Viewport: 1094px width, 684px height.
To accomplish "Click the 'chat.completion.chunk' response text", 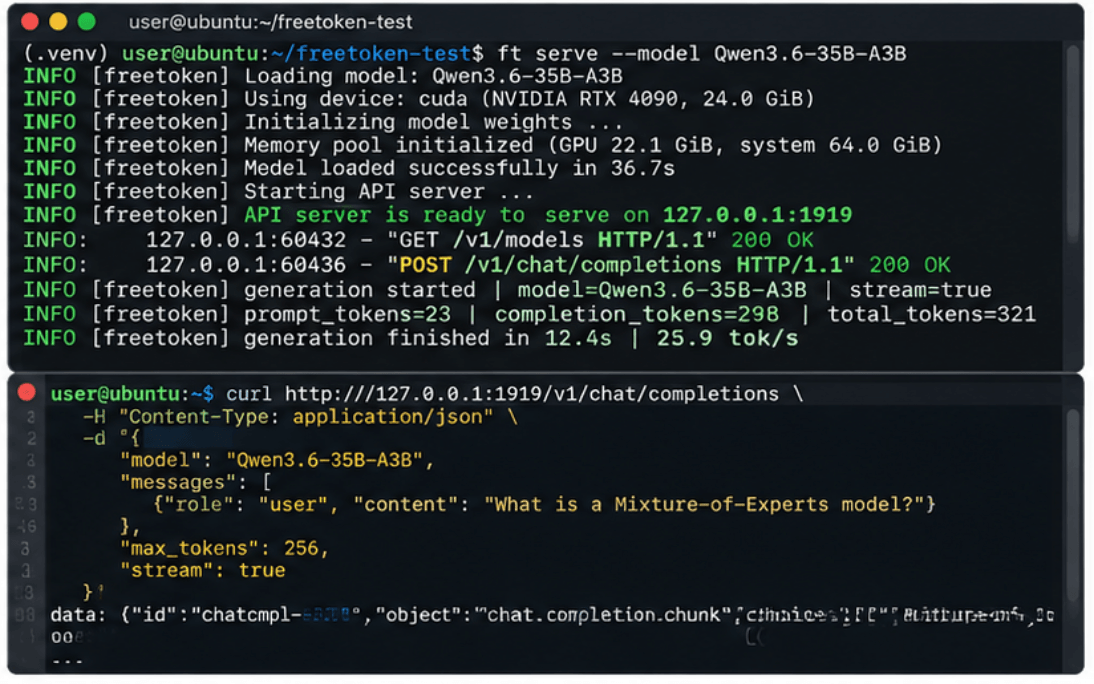I will pyautogui.click(x=603, y=615).
